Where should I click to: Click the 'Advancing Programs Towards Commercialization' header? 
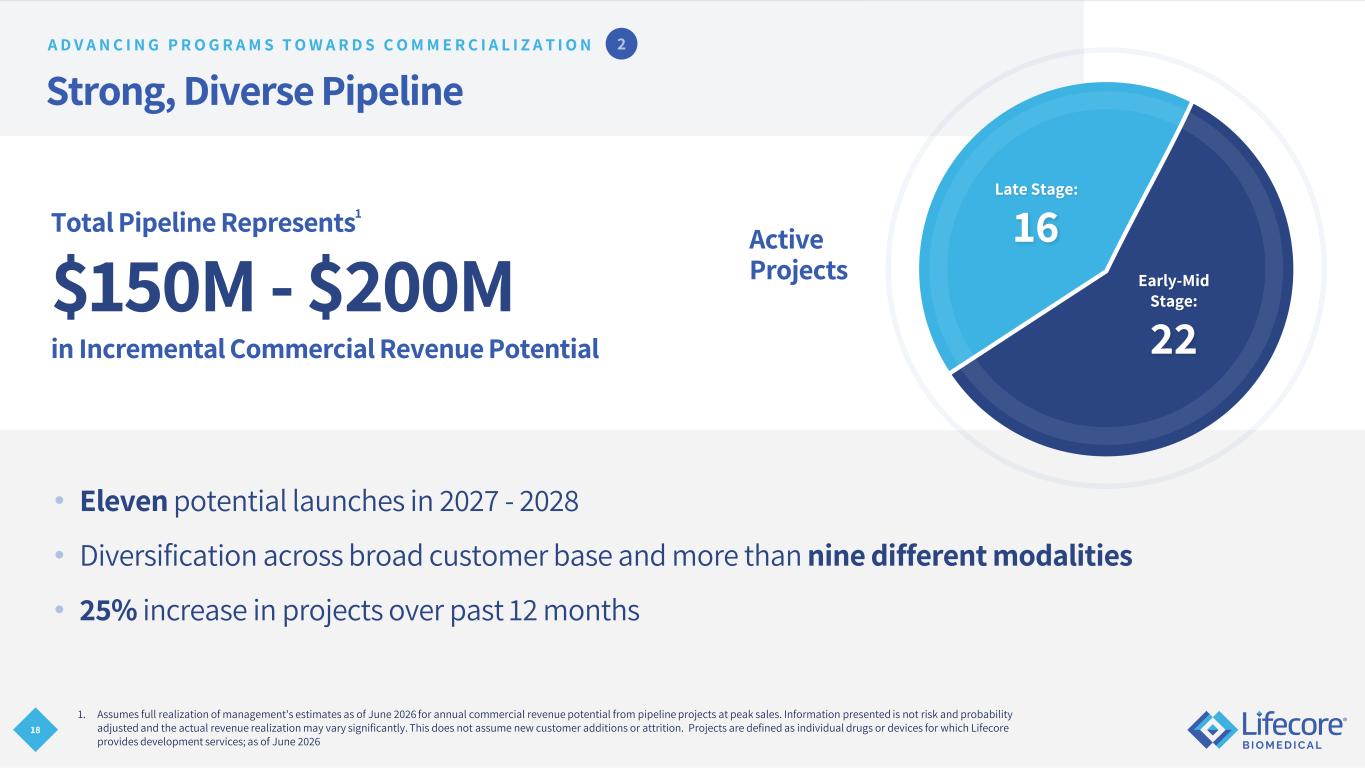(319, 44)
